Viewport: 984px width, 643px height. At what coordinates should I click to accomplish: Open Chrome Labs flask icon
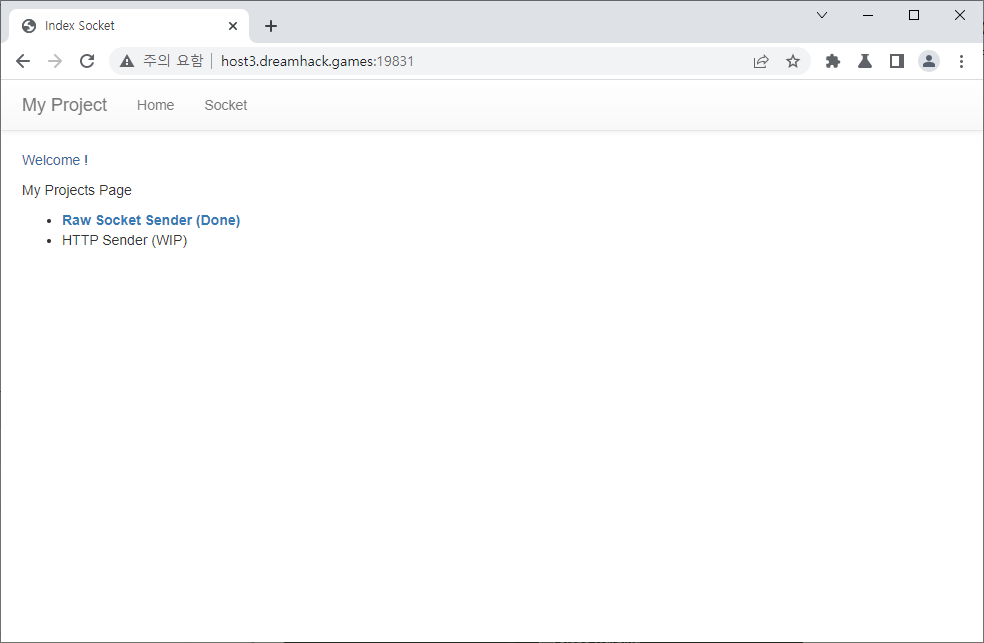pyautogui.click(x=865, y=61)
